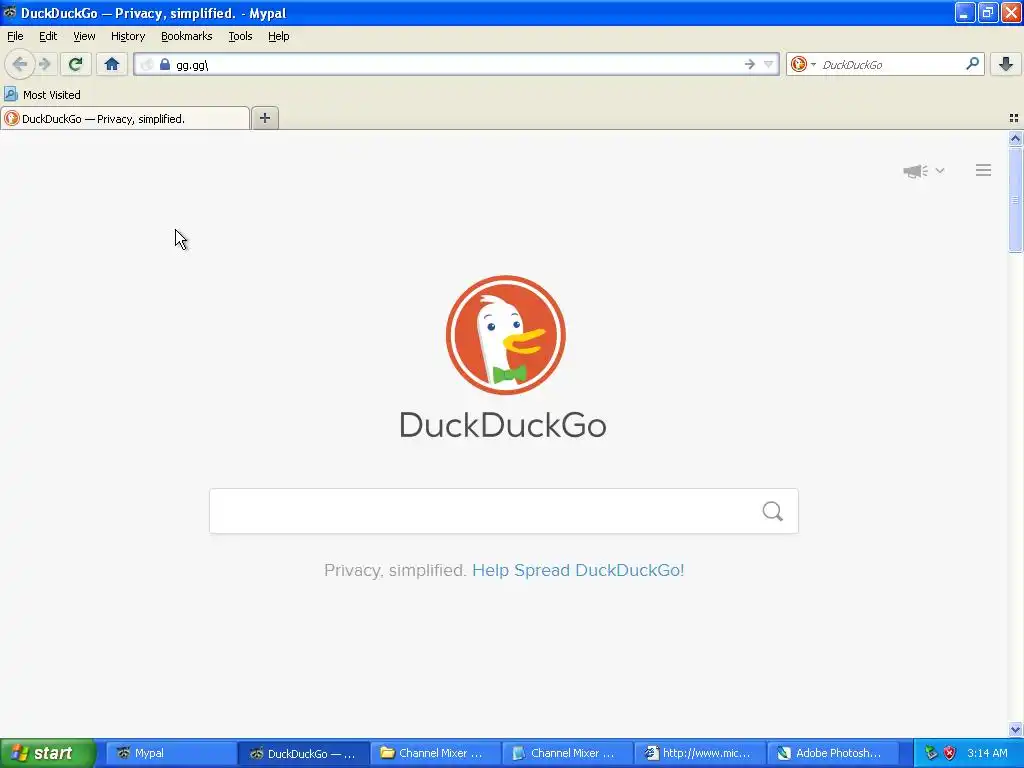
Task: Open the Downloads arrow button
Action: tap(1006, 64)
